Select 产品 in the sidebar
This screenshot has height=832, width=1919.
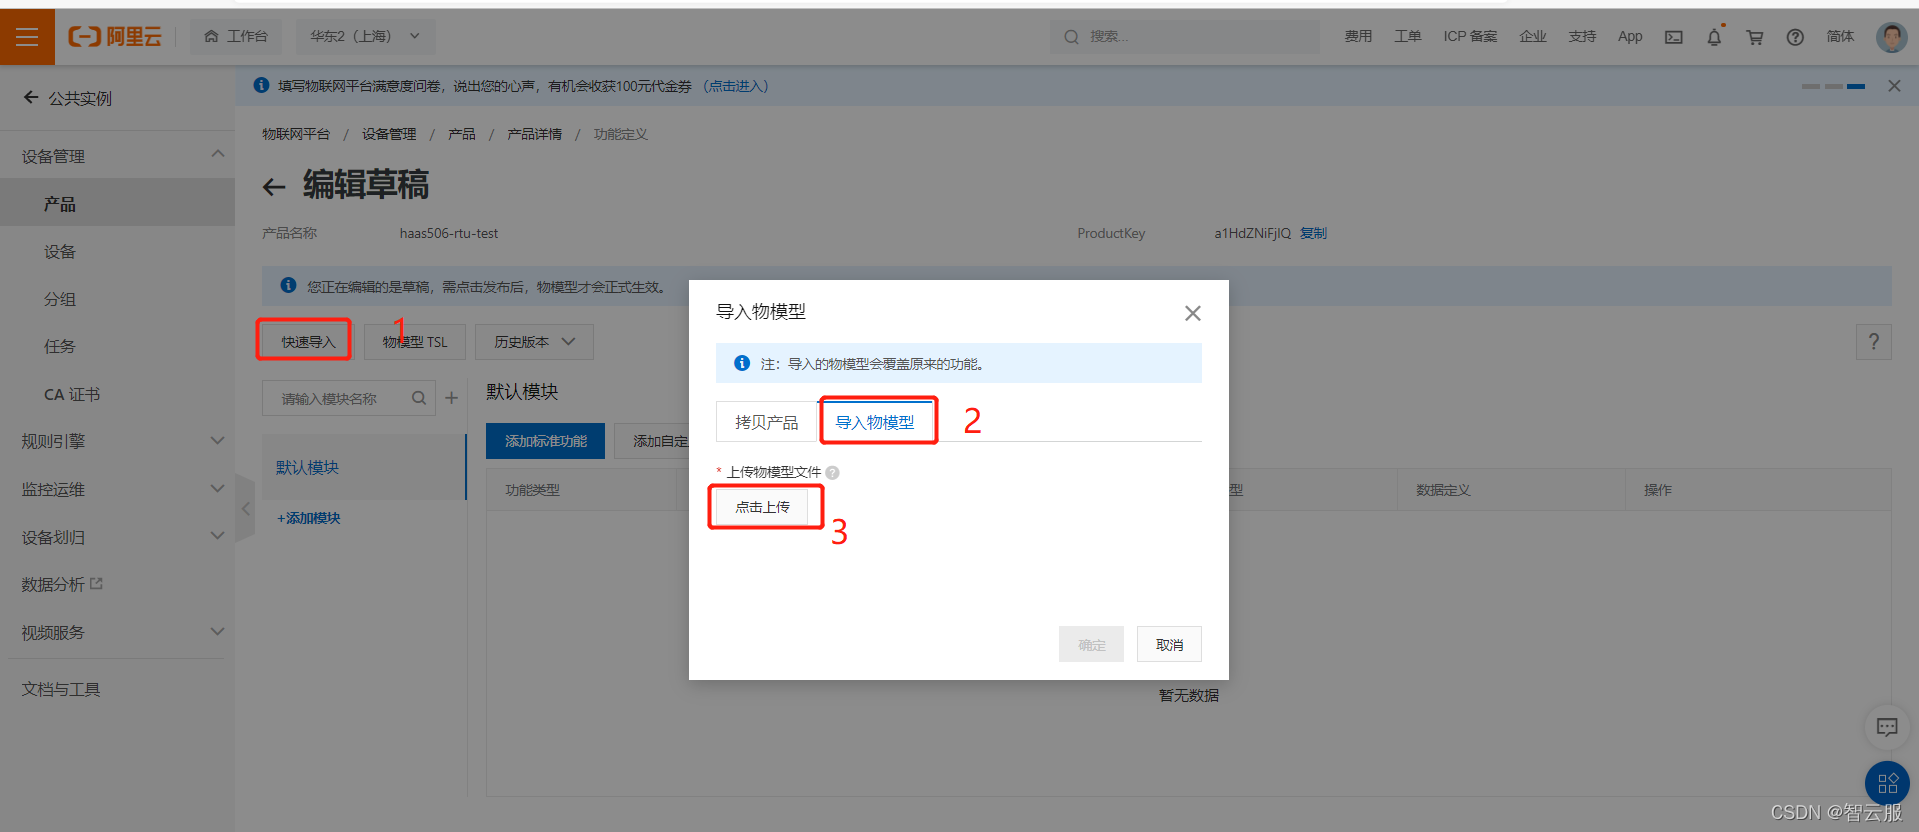[117, 203]
